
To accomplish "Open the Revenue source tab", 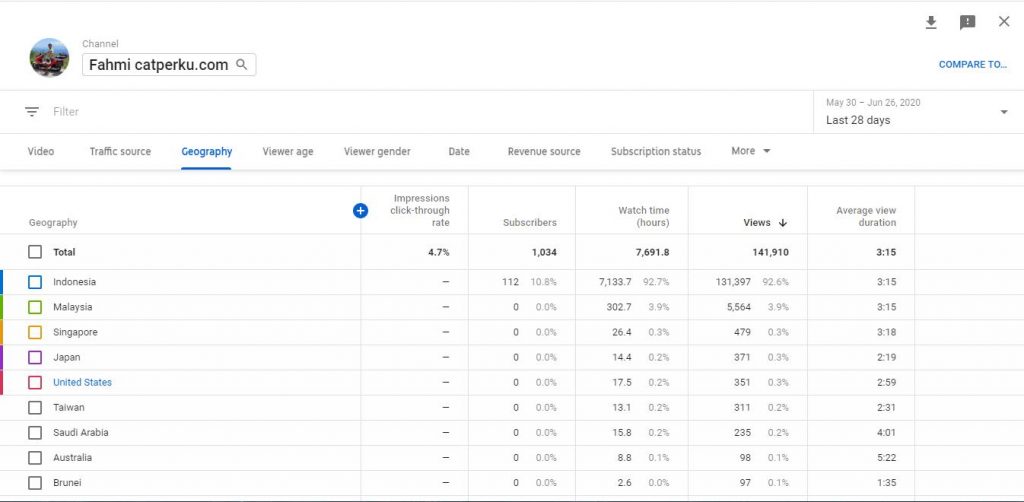I will click(544, 151).
